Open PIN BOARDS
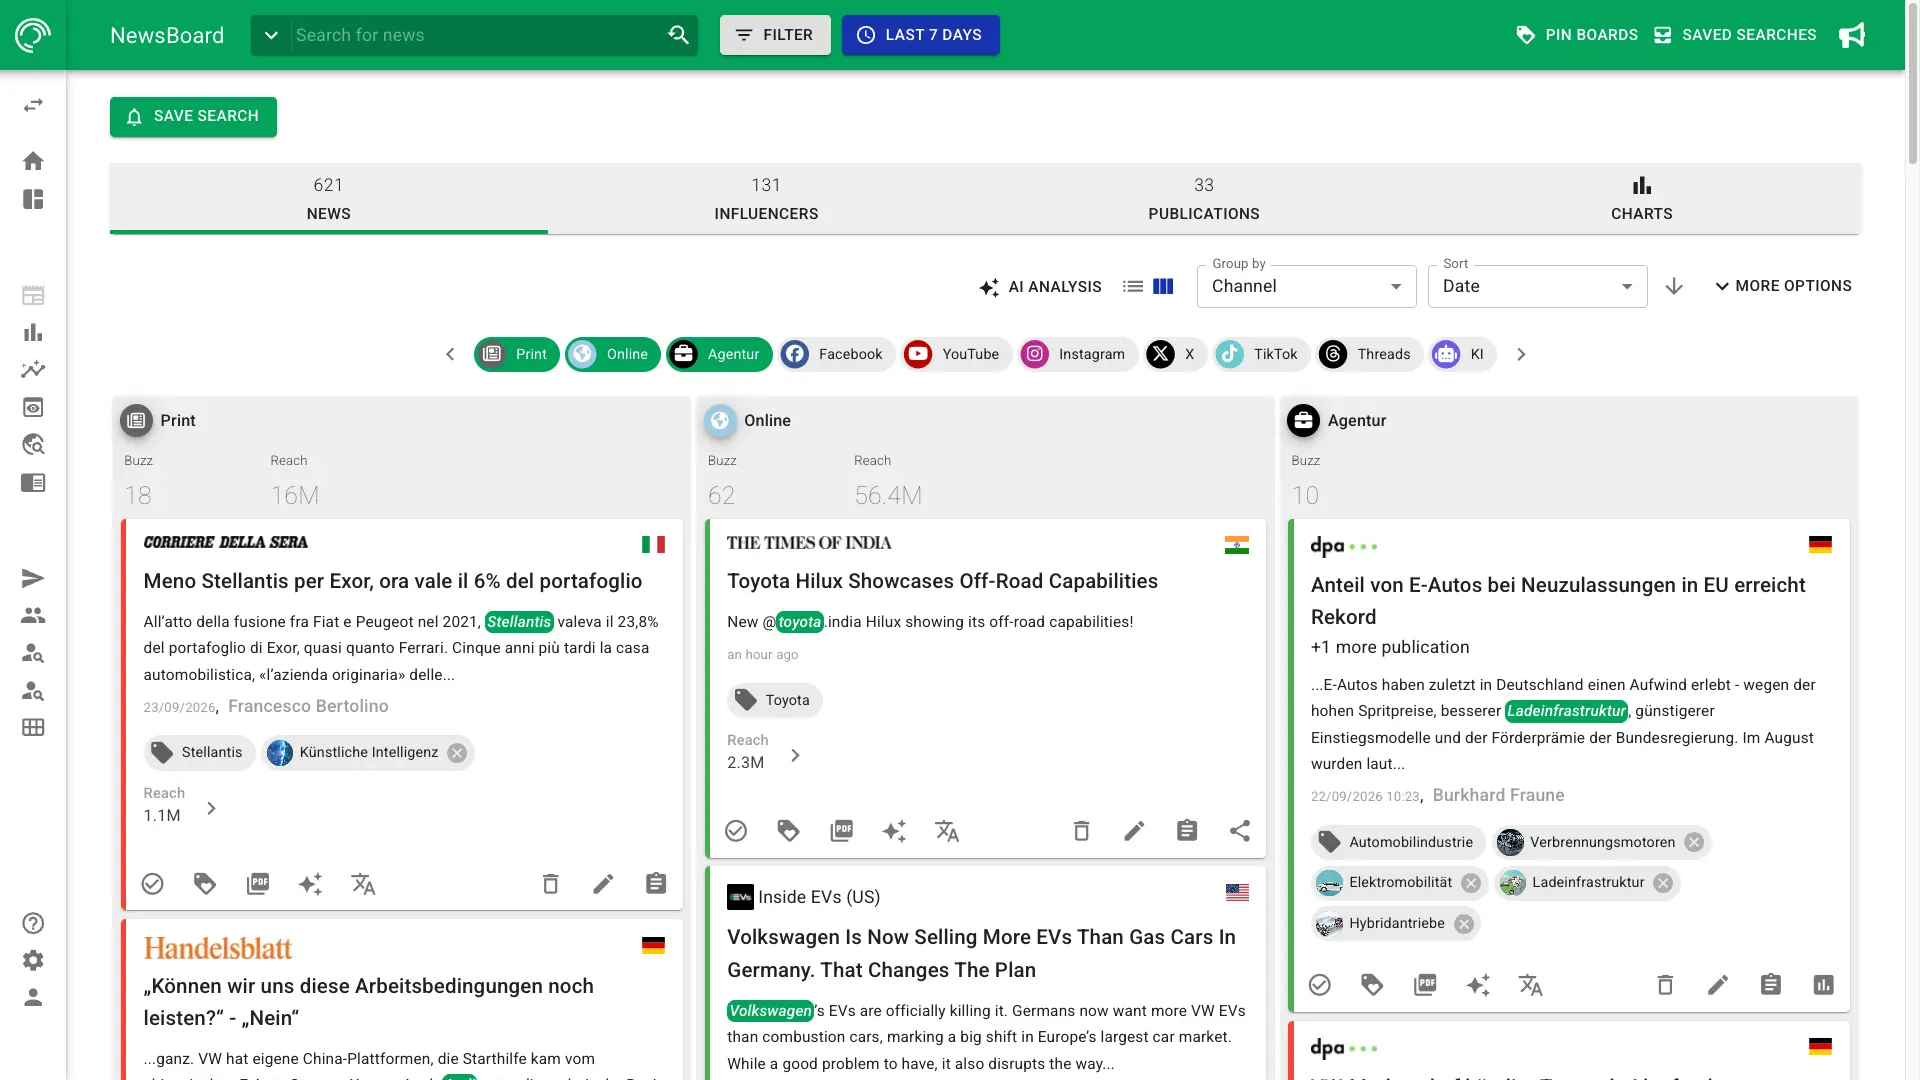Image resolution: width=1920 pixels, height=1080 pixels. click(x=1577, y=35)
